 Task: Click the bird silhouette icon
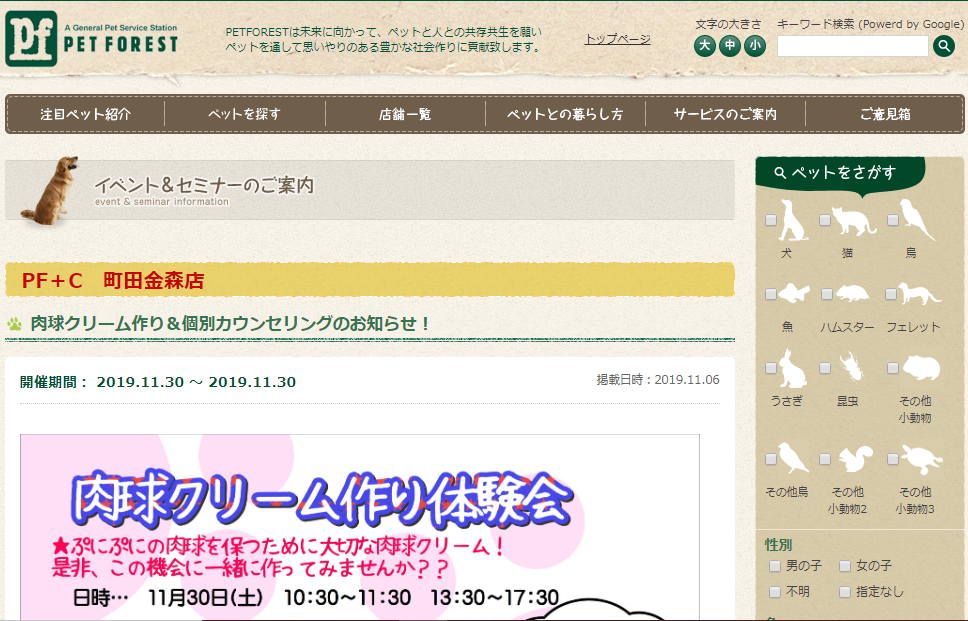click(x=917, y=219)
